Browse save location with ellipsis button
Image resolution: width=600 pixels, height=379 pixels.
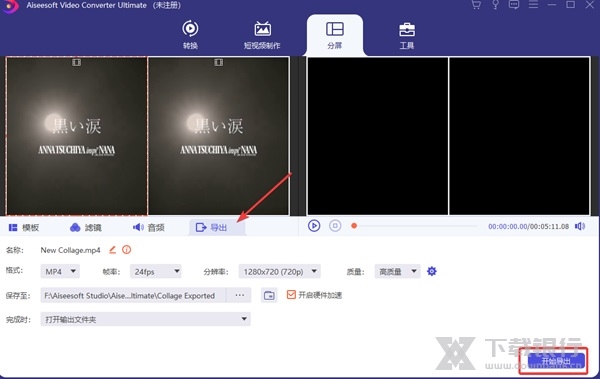(x=240, y=295)
